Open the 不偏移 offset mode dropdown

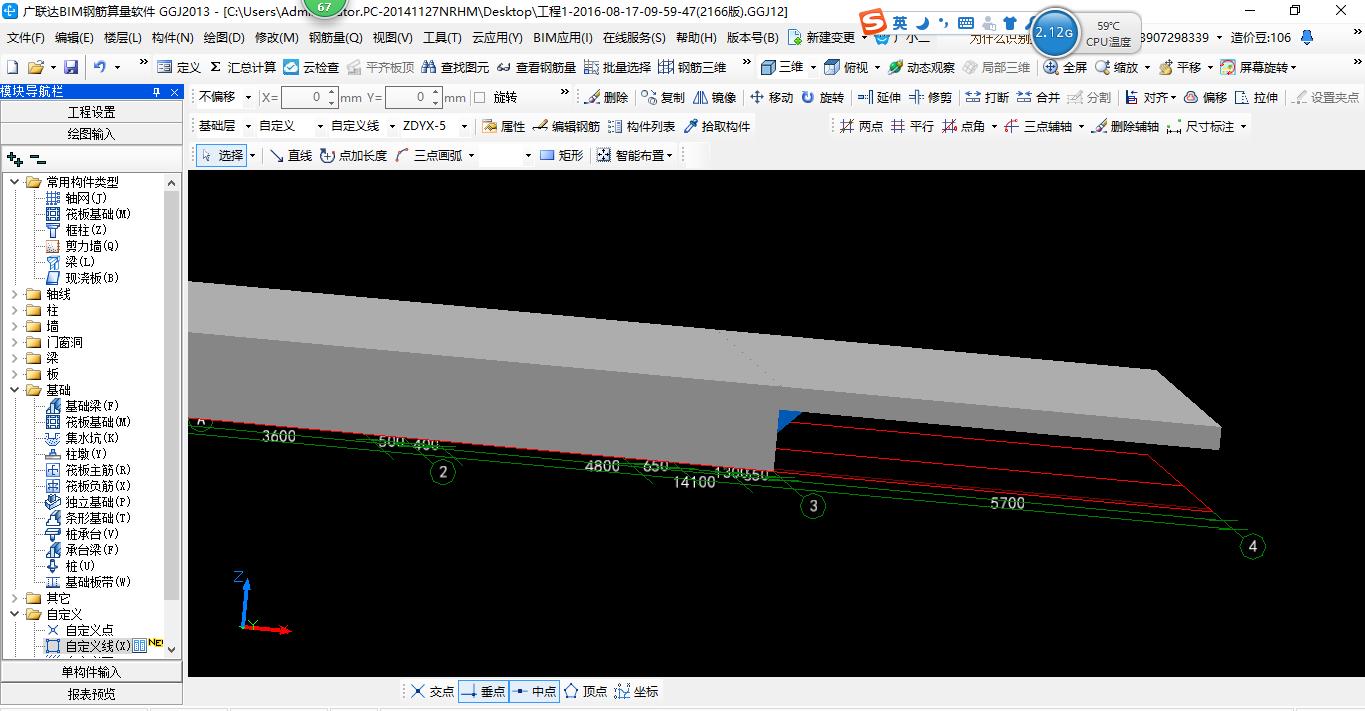(248, 97)
